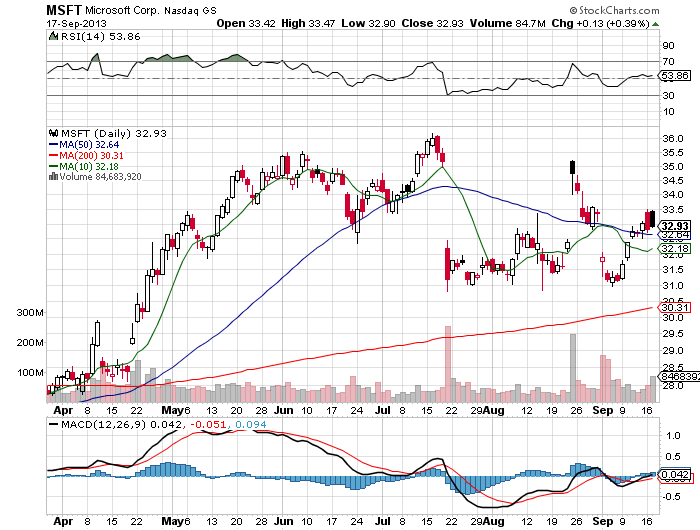Viewport: 700px width, 530px height.
Task: Click the green 32.18 price axis tag
Action: (675, 248)
